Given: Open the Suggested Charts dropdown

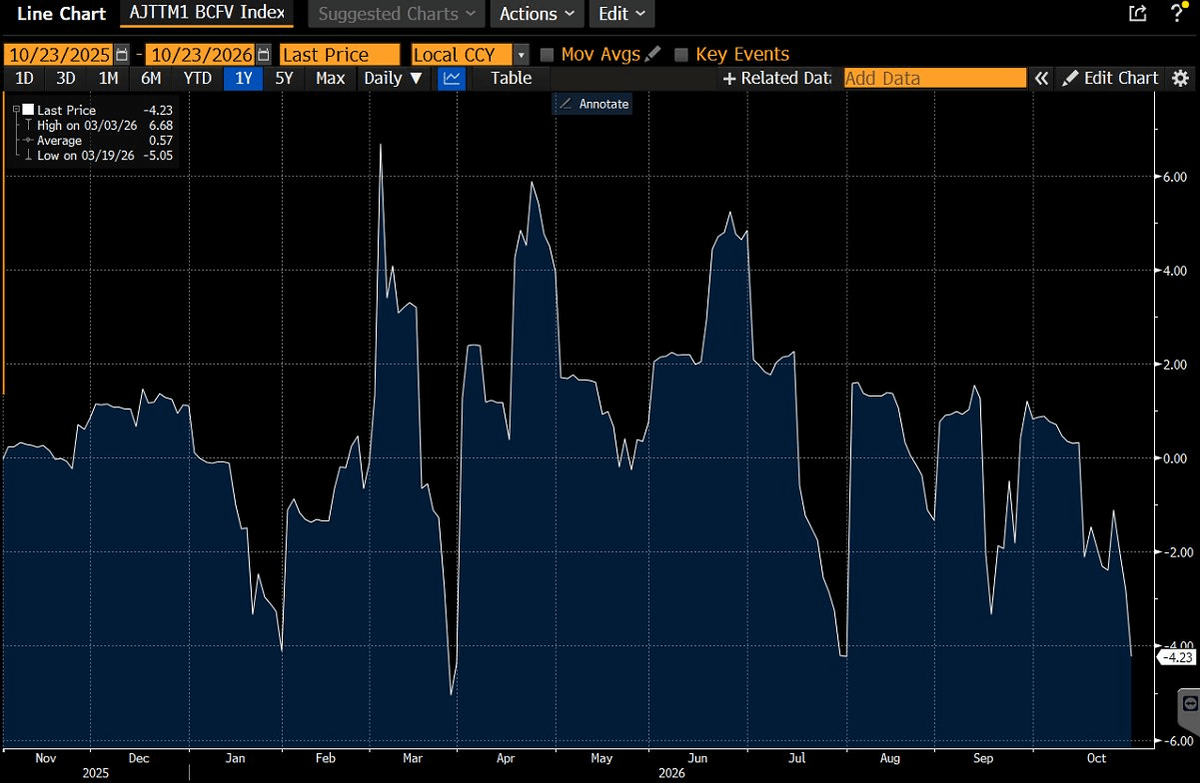Looking at the screenshot, I should pos(396,14).
